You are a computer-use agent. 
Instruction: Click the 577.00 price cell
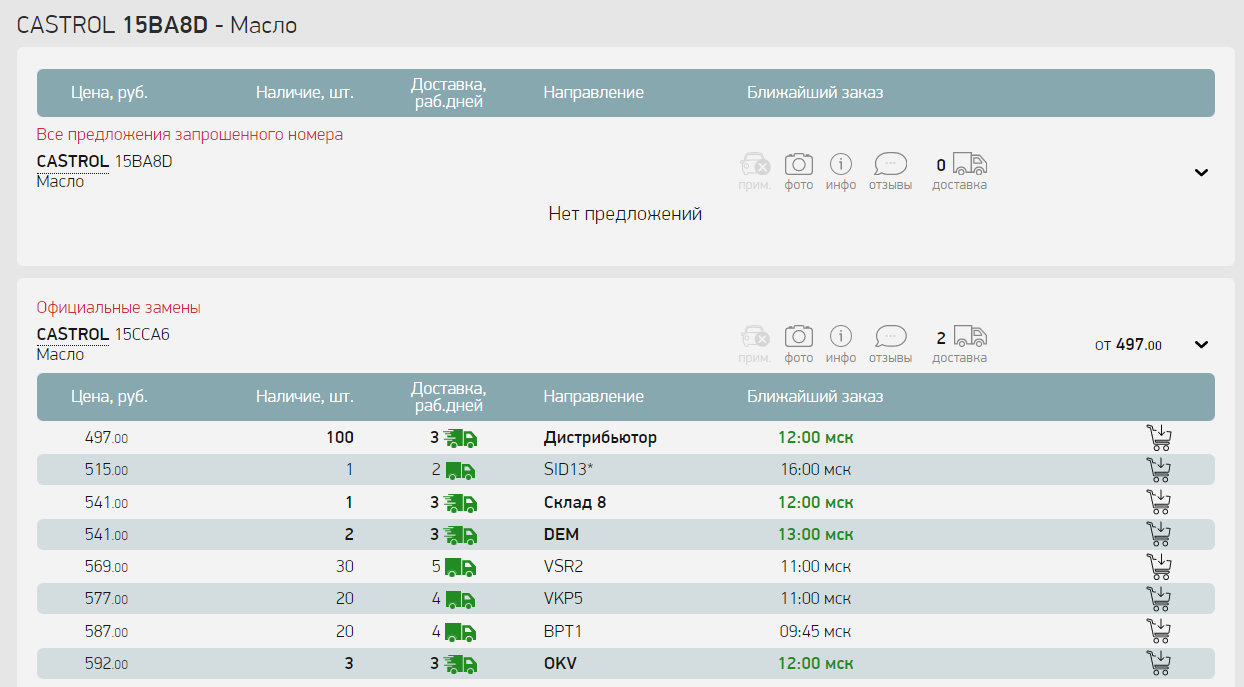(106, 599)
